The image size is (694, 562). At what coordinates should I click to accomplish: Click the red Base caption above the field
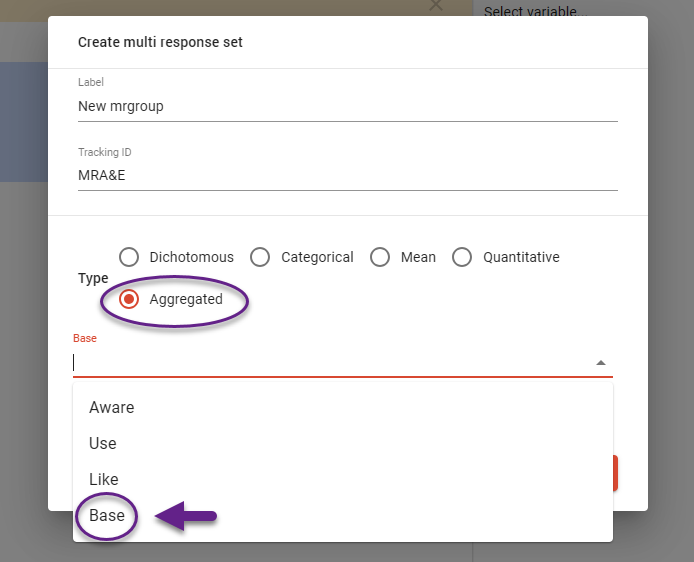click(x=85, y=339)
